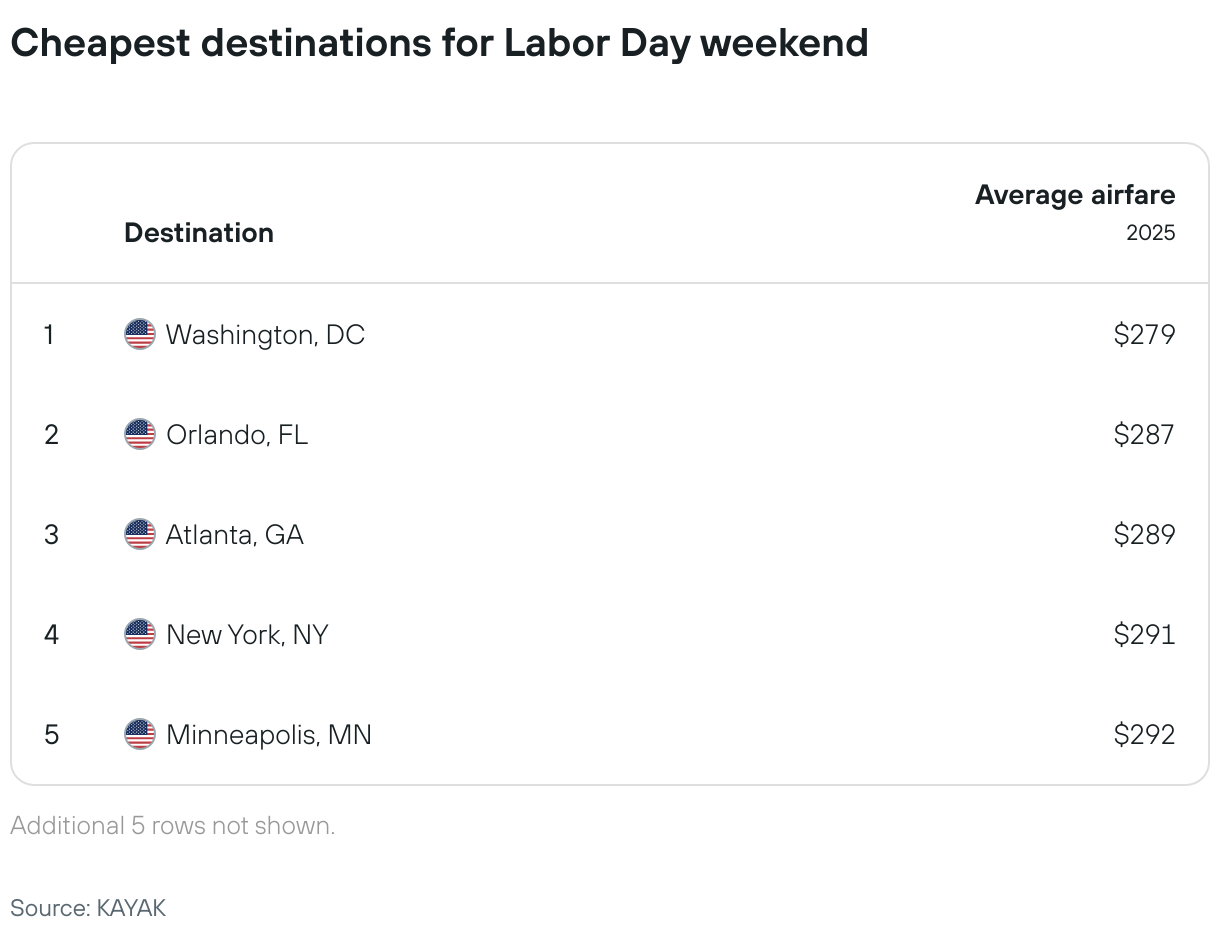Viewport: 1220px width, 936px height.
Task: Click the $287 airfare for Orlando
Action: tap(1145, 434)
